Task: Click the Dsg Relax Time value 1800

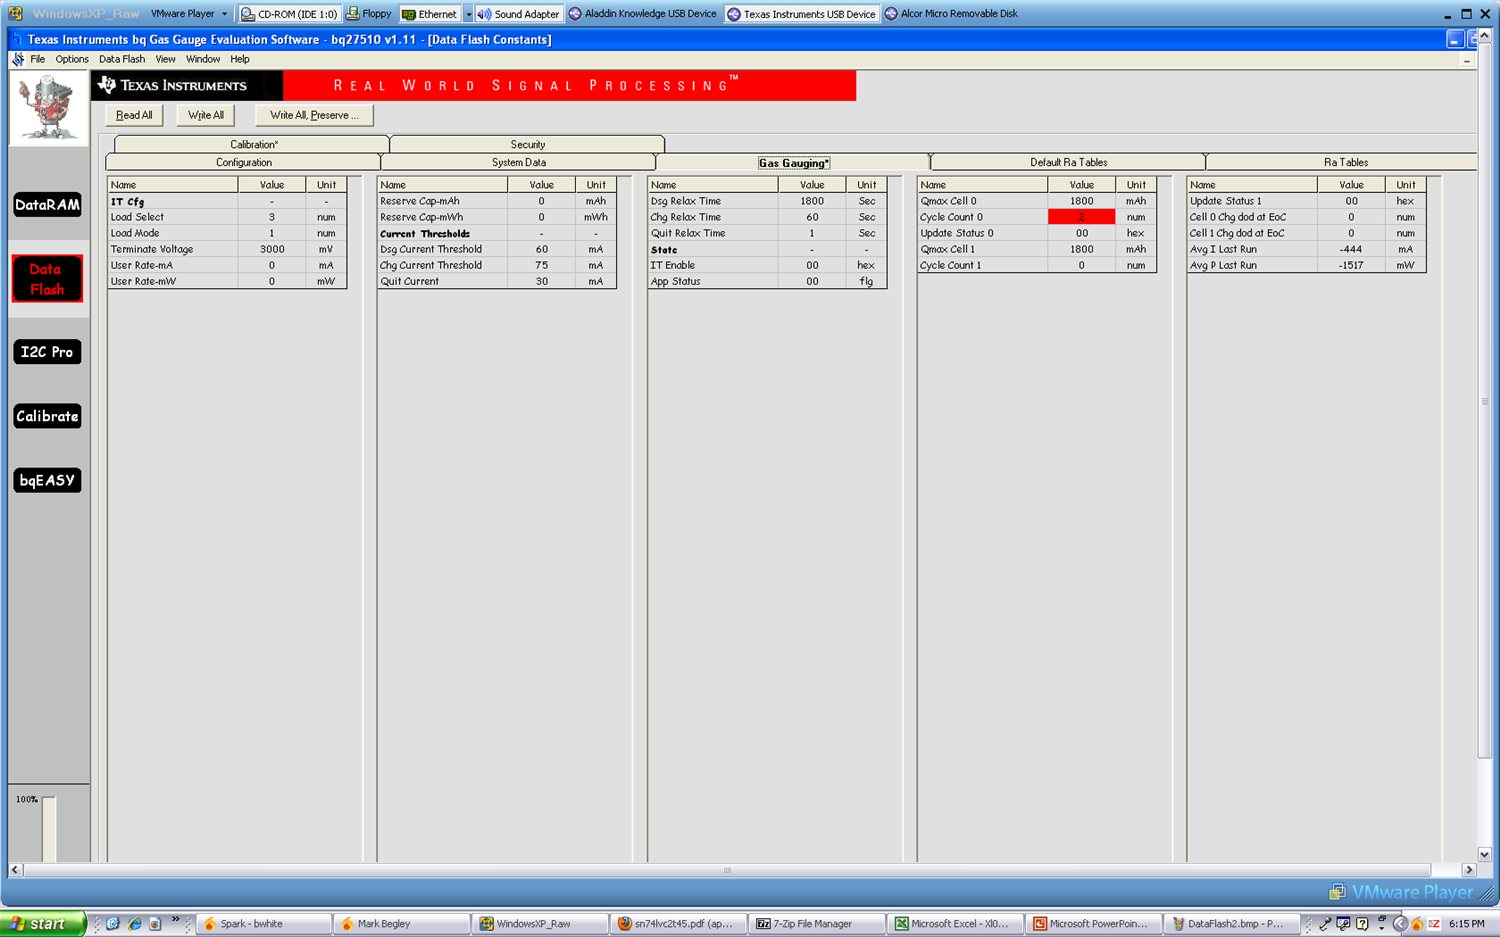Action: point(812,201)
